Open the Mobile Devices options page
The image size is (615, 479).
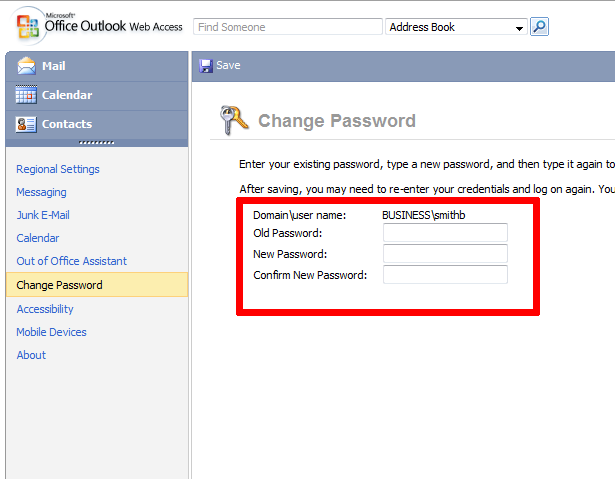tap(51, 332)
